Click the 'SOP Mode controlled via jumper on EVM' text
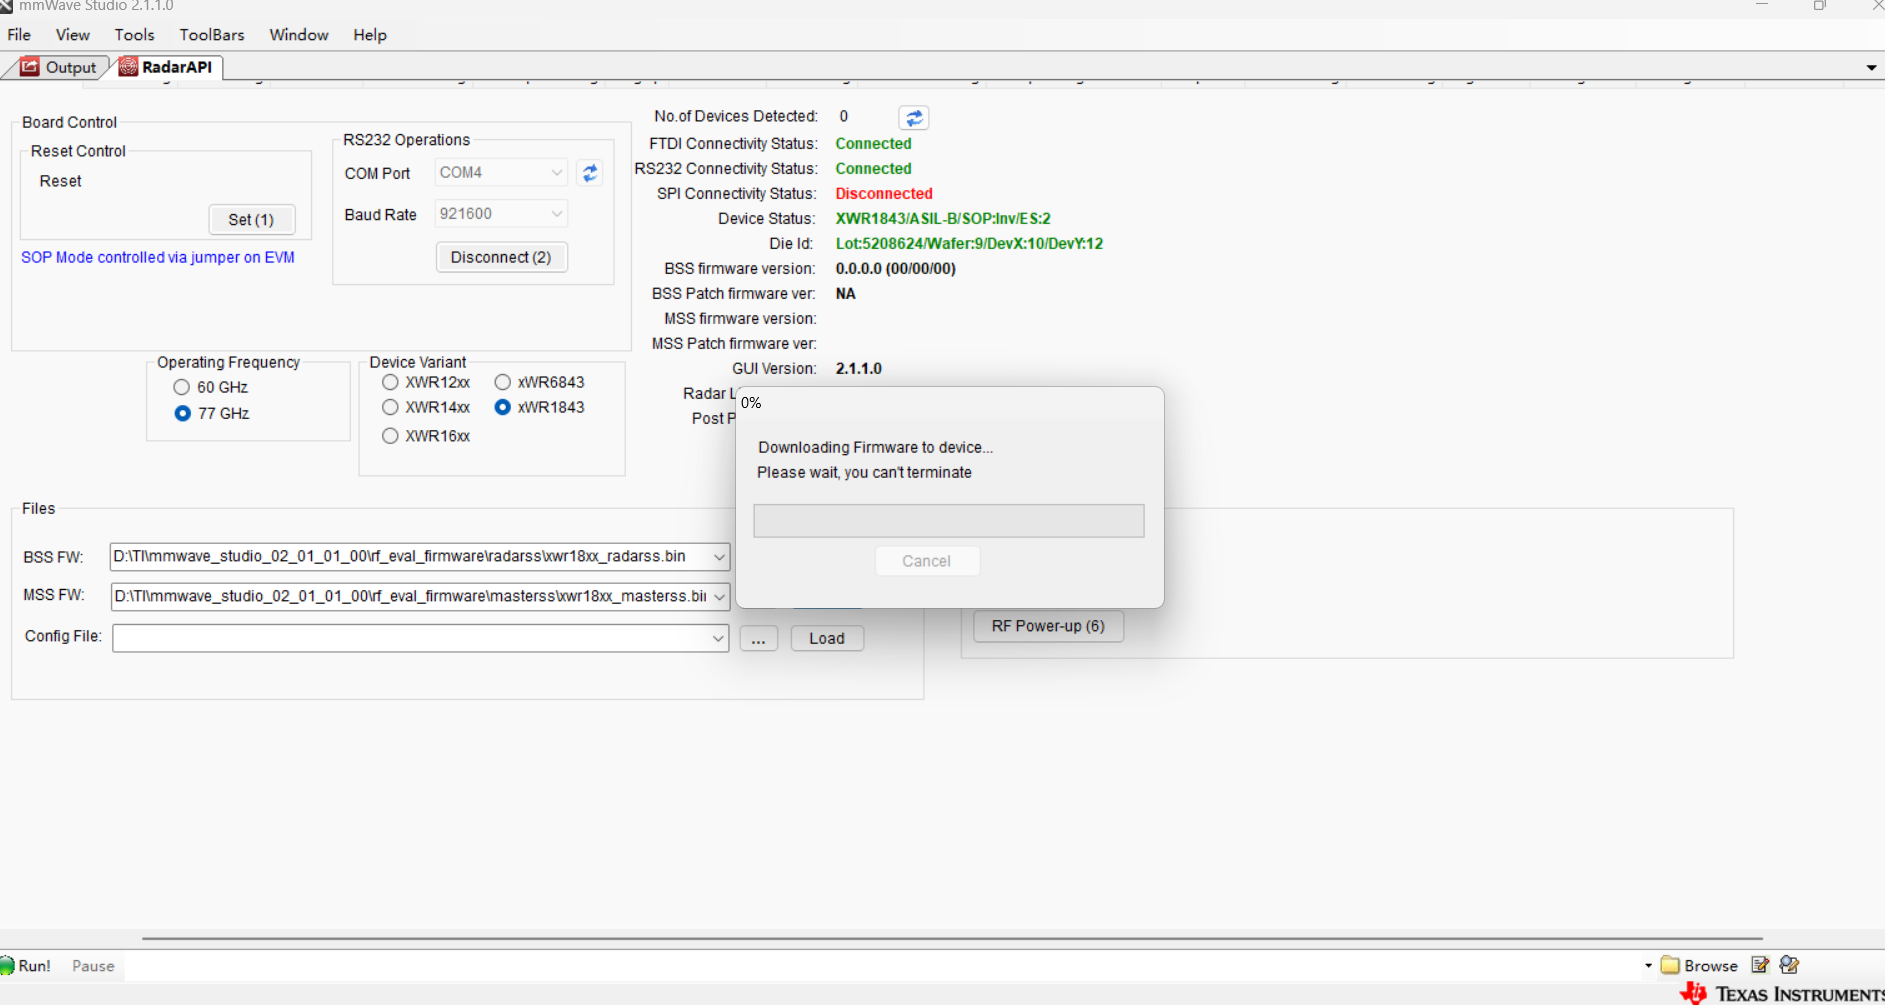This screenshot has height=1005, width=1885. coord(158,257)
